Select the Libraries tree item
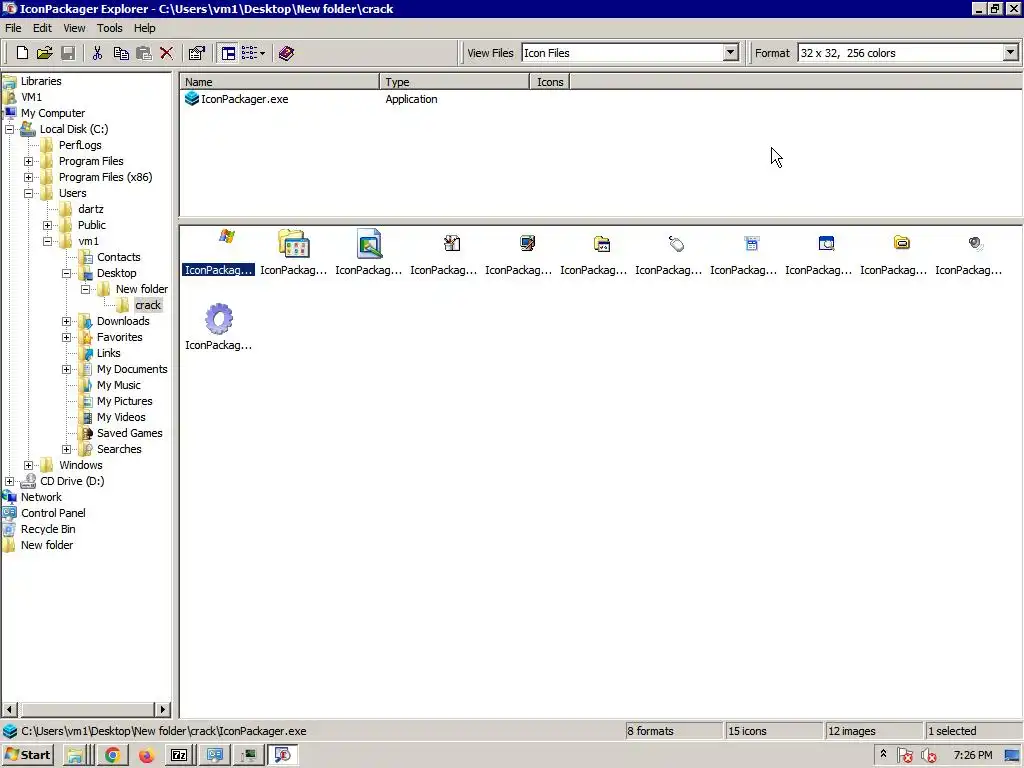Viewport: 1024px width, 768px height. coord(41,81)
